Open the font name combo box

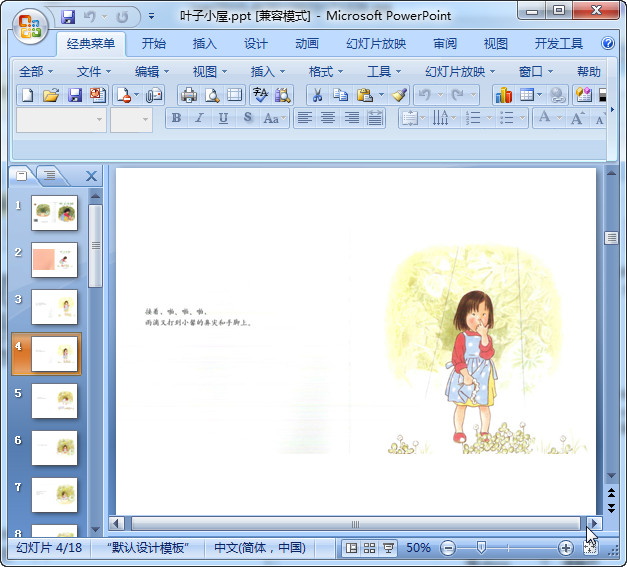point(61,119)
